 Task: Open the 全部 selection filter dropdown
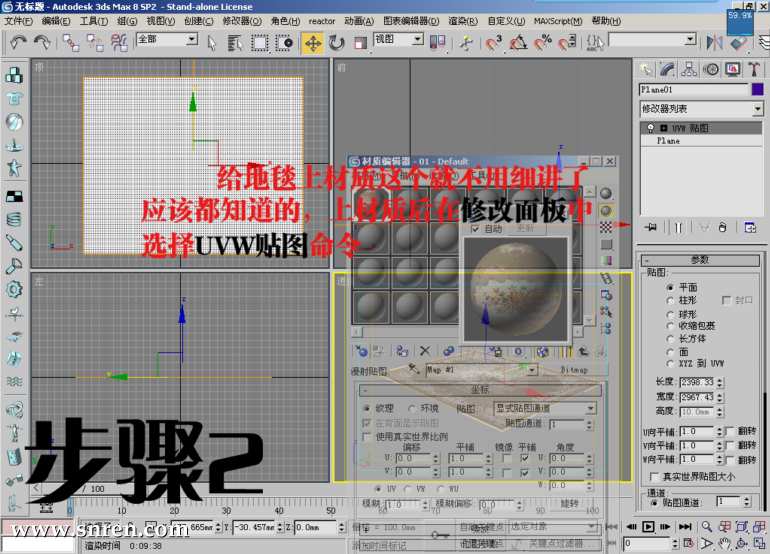(192, 39)
